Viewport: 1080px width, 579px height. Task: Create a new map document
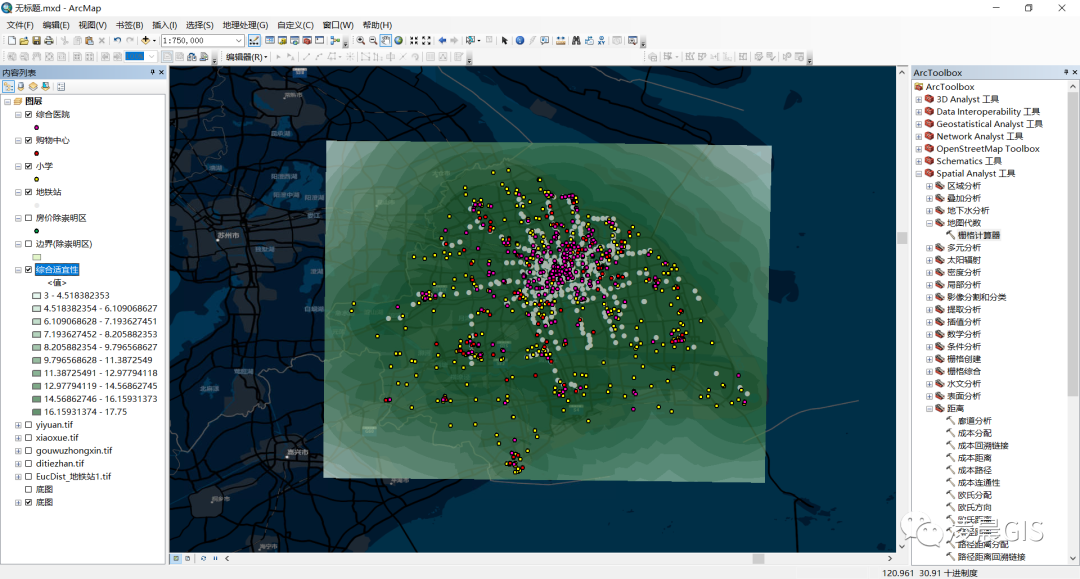(12, 41)
